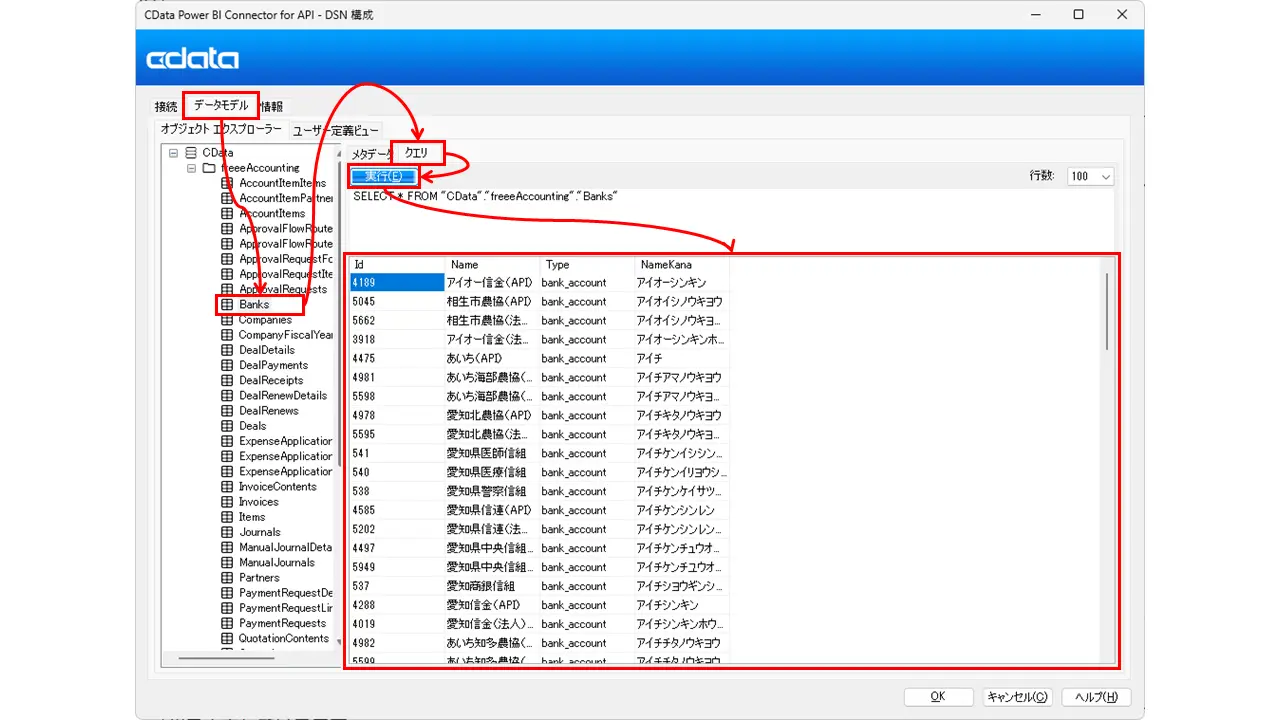Screen dimensions: 1280x720
Task: Click the NameKana column header
Action: (x=683, y=265)
